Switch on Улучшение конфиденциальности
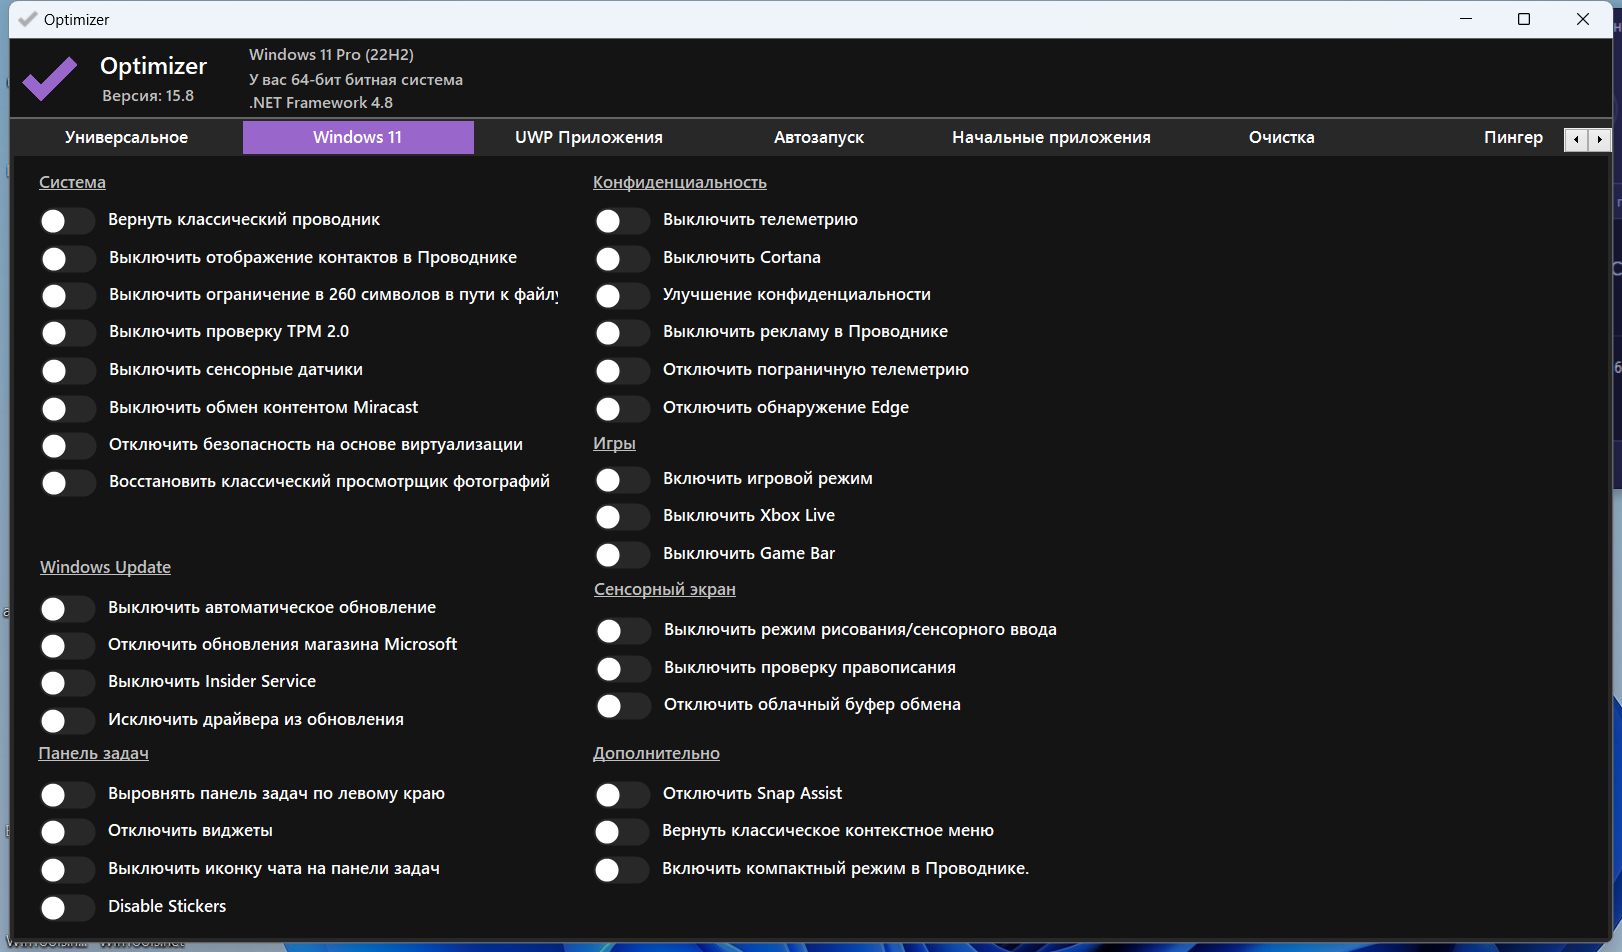1622x952 pixels. pyautogui.click(x=621, y=296)
